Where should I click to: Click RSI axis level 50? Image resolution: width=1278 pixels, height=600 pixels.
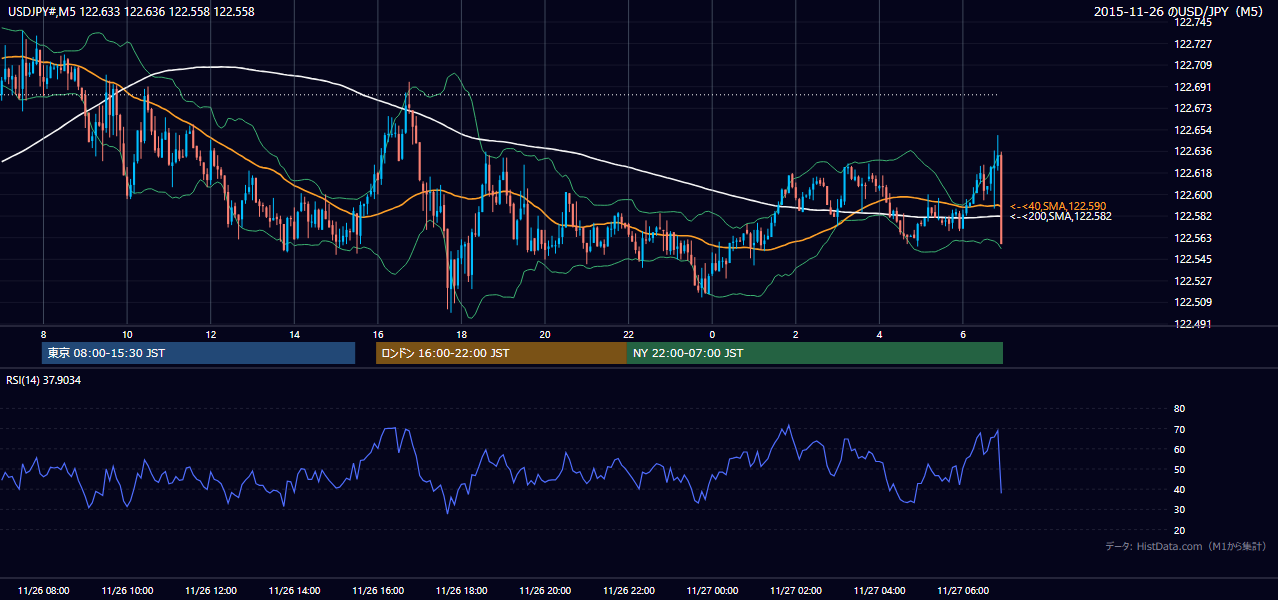(x=1179, y=469)
